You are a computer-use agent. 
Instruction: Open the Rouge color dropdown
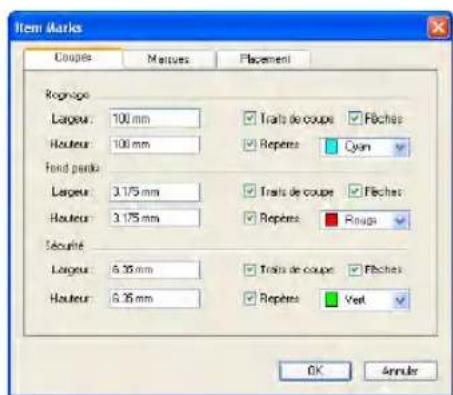pyautogui.click(x=365, y=220)
